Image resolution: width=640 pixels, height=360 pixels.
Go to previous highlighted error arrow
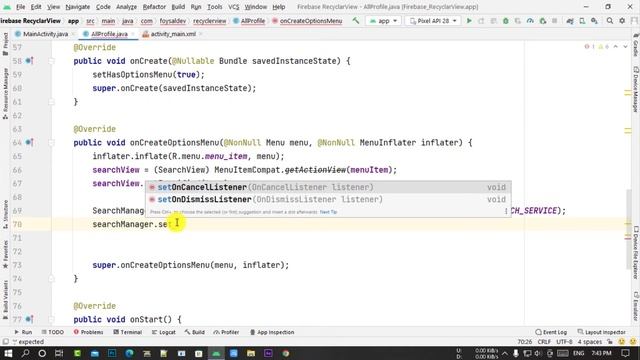click(x=616, y=47)
